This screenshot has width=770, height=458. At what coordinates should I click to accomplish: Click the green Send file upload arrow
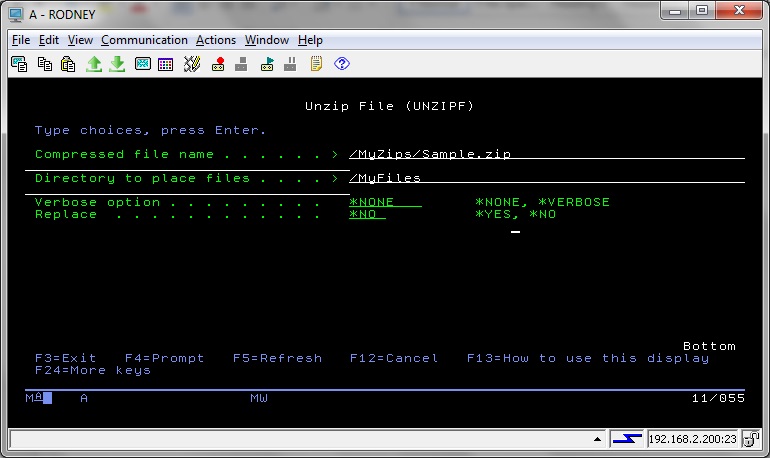pyautogui.click(x=94, y=64)
